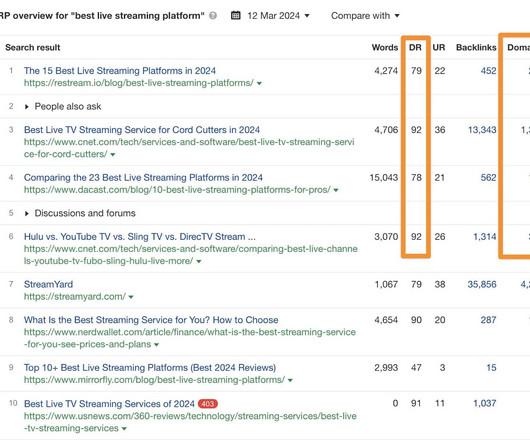Viewport: 530px width, 442px height.
Task: Open Best Live TV Streaming Services of 2024
Action: (109, 403)
